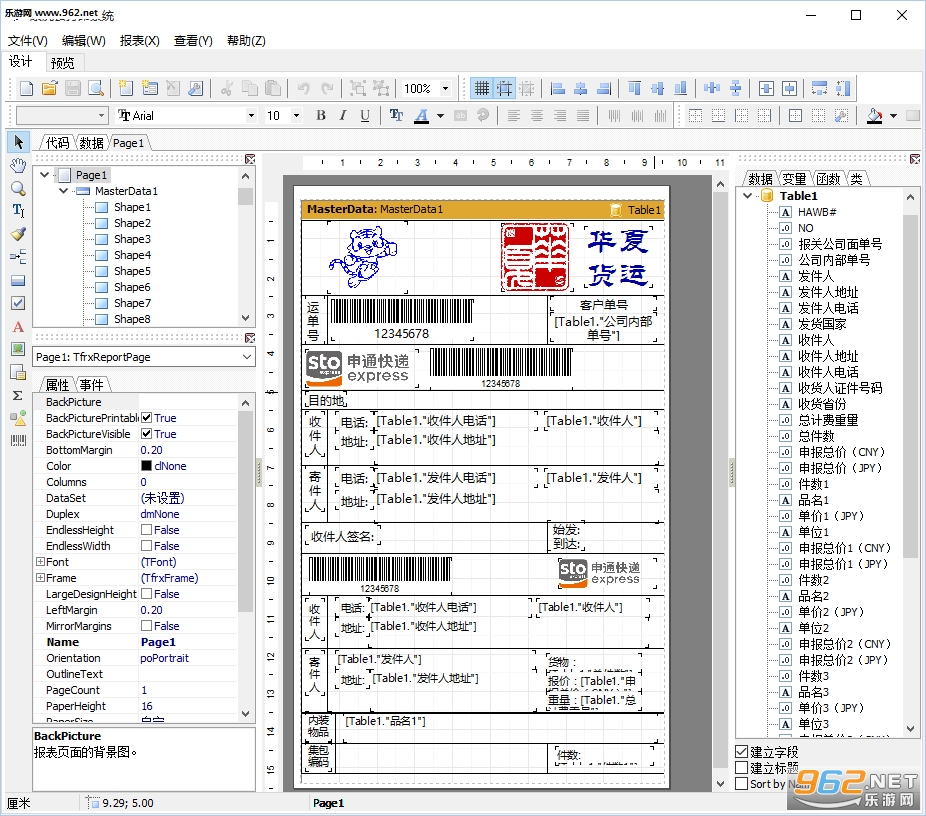Viewport: 926px width, 816px height.
Task: Toggle LargeDesignHeight checkbox
Action: (x=146, y=593)
